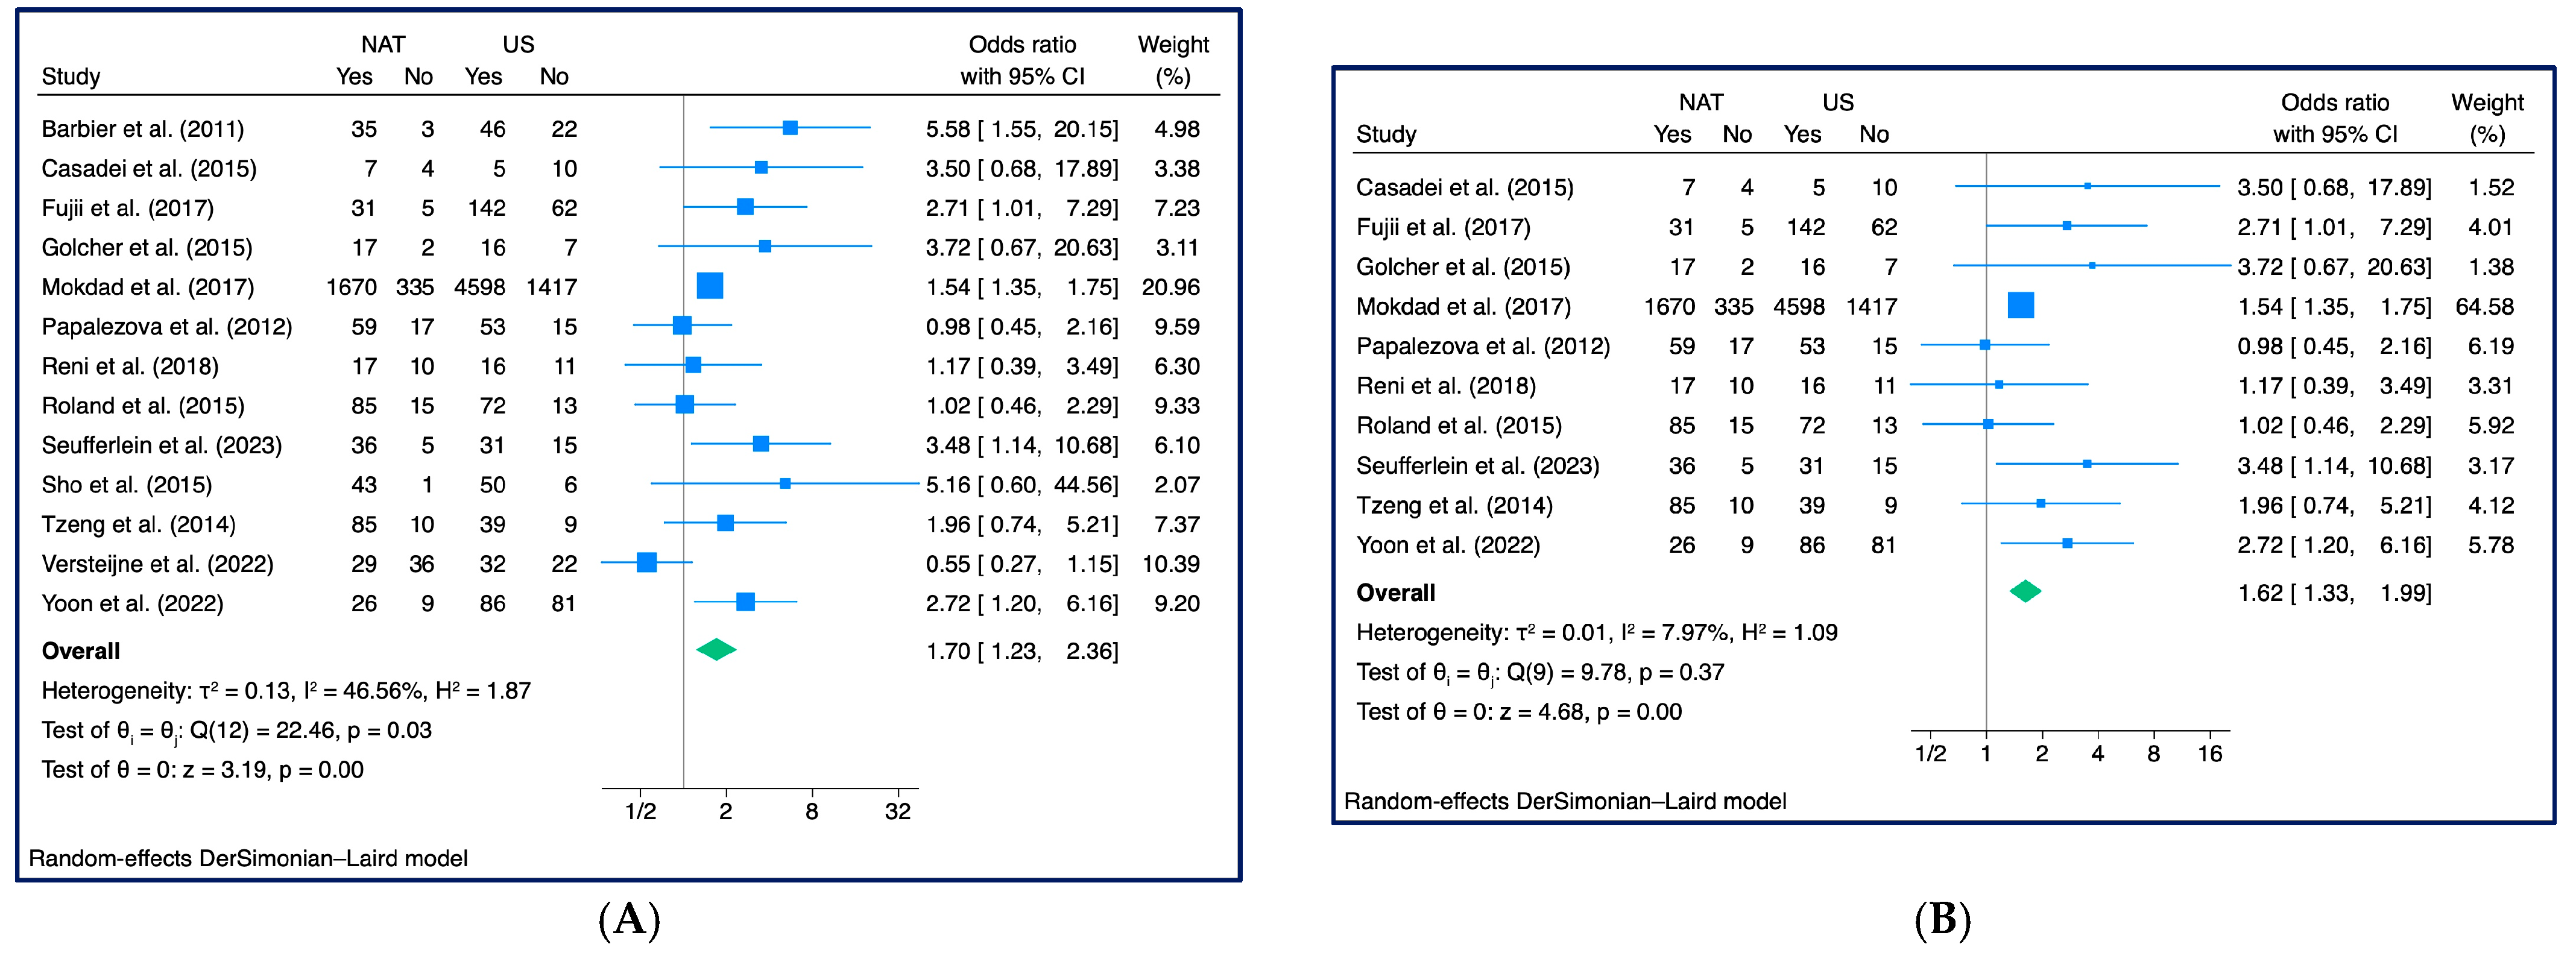Click axis tick label 16 in panel B
The image size is (2576, 953).
(2209, 753)
